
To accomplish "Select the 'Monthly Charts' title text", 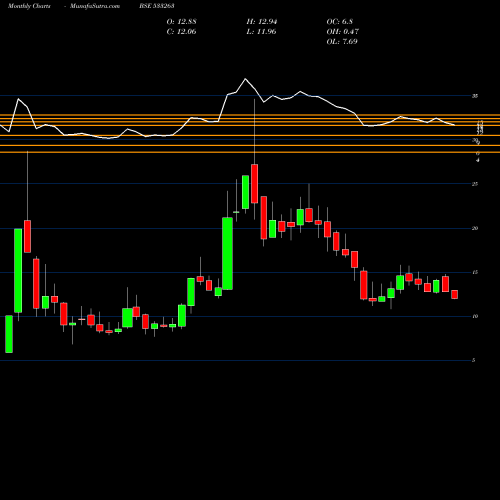I will click(x=29, y=6).
